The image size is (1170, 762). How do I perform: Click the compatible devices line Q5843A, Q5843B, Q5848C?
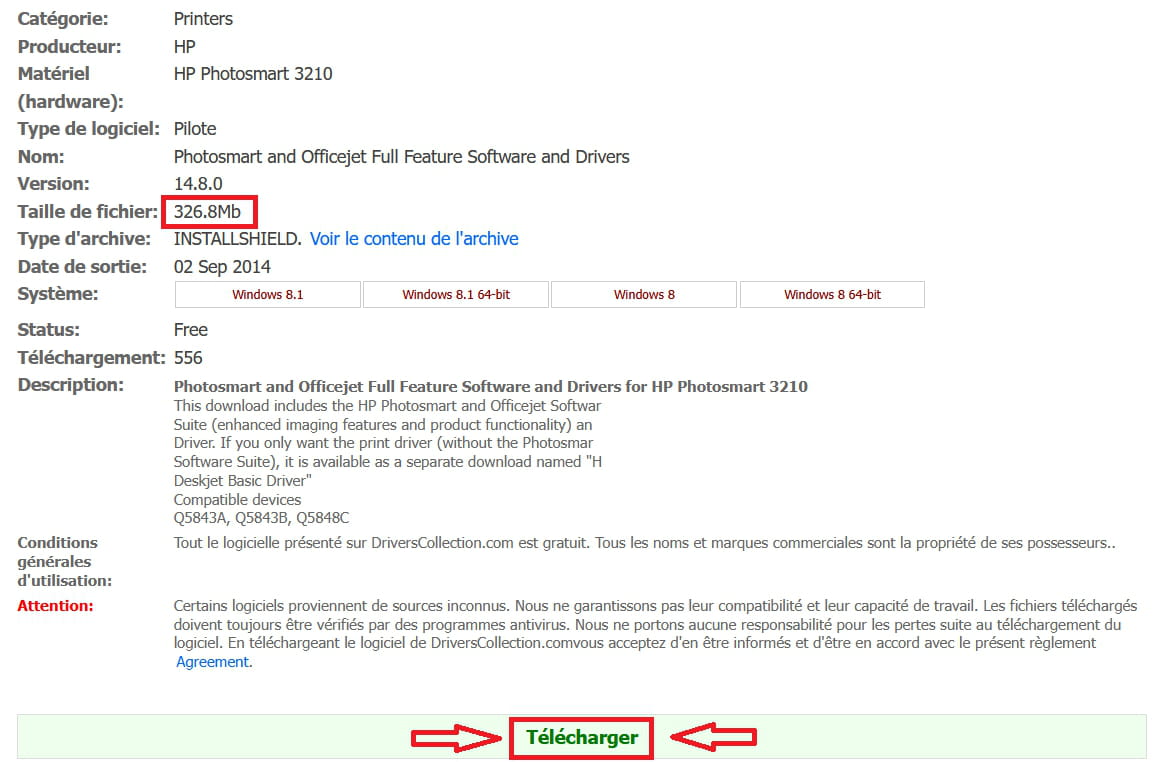(x=261, y=518)
